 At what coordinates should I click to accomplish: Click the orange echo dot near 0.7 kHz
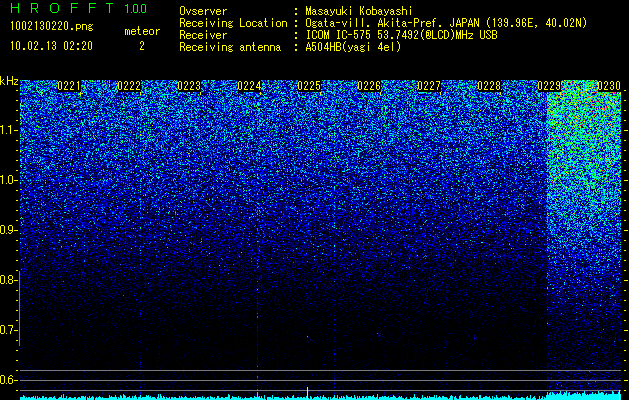point(308,336)
